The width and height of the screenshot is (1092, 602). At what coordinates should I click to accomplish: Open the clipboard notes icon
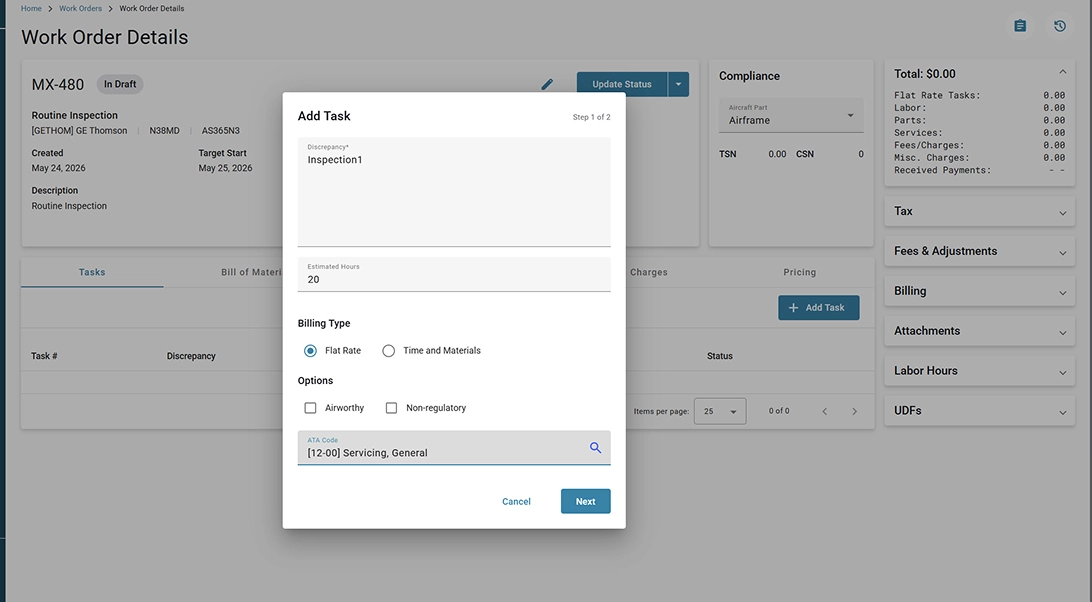coord(1020,26)
